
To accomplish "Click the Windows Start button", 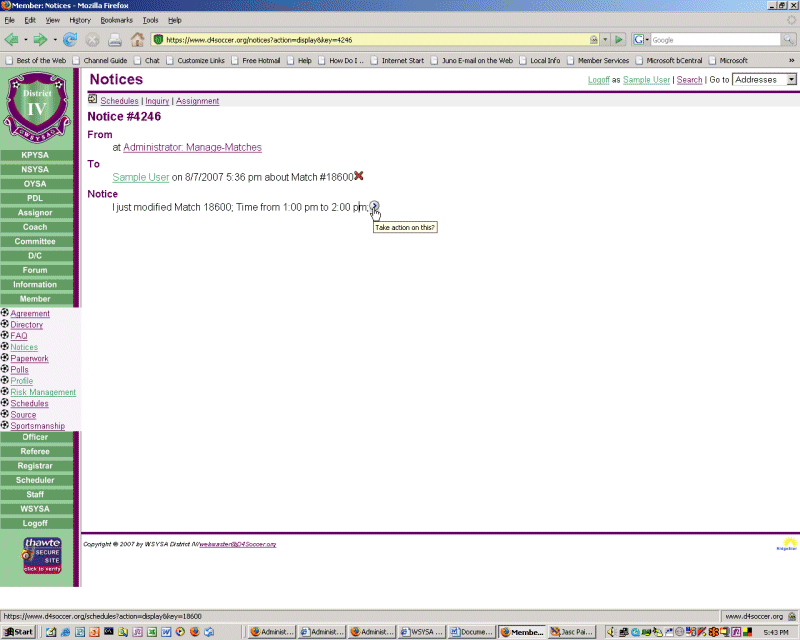I will (20, 632).
